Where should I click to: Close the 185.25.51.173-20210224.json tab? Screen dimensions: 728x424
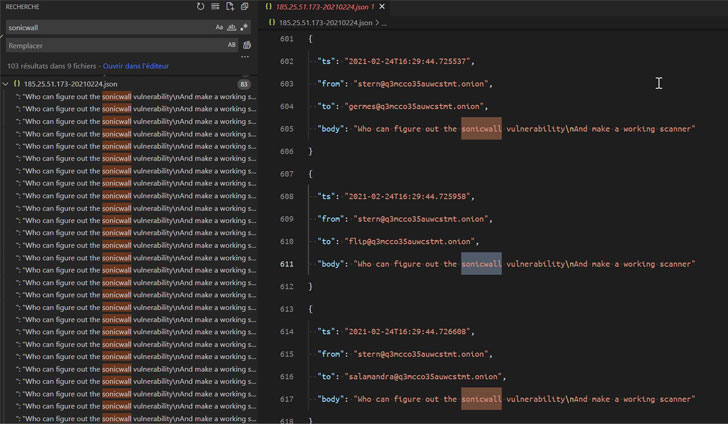click(x=382, y=7)
